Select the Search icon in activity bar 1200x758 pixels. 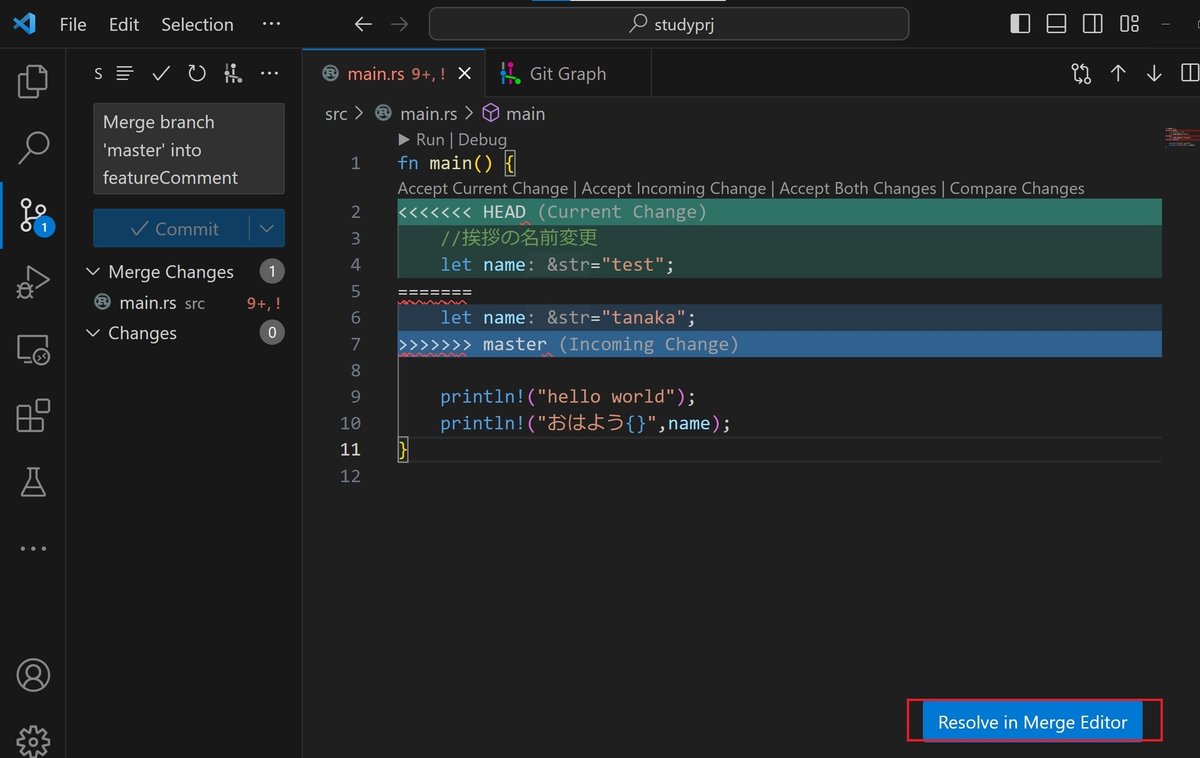32,147
